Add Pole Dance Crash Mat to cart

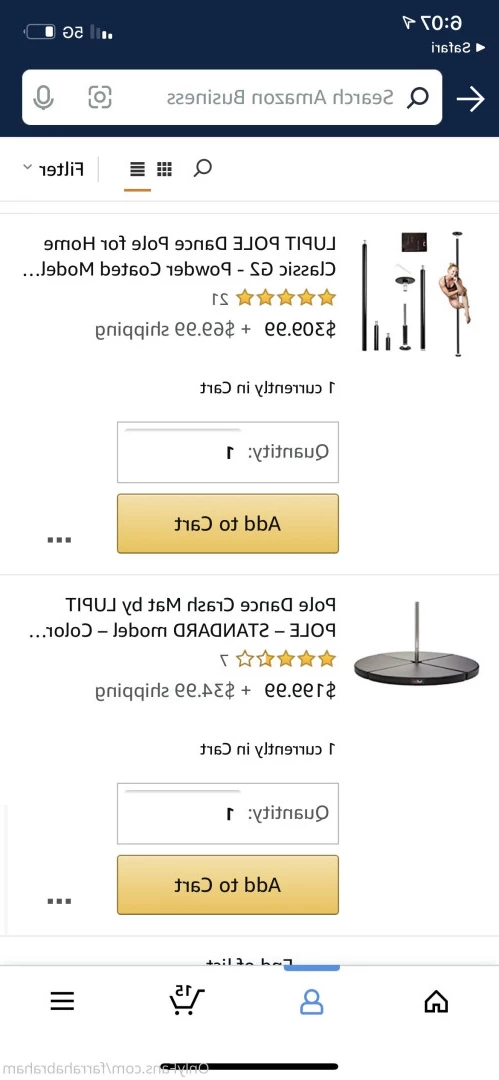tap(228, 885)
